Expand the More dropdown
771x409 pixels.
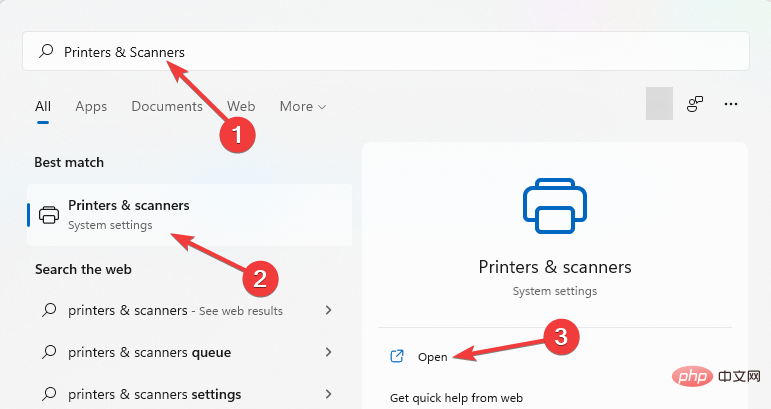(302, 106)
